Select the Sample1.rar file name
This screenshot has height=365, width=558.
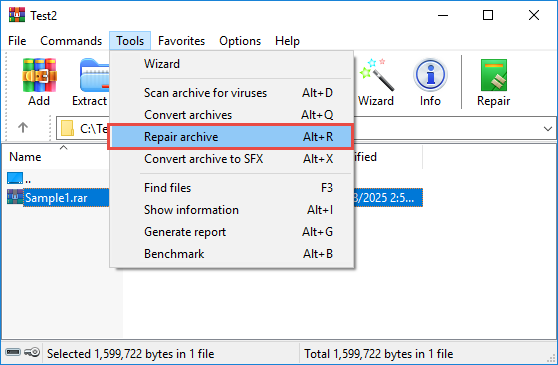[56, 198]
